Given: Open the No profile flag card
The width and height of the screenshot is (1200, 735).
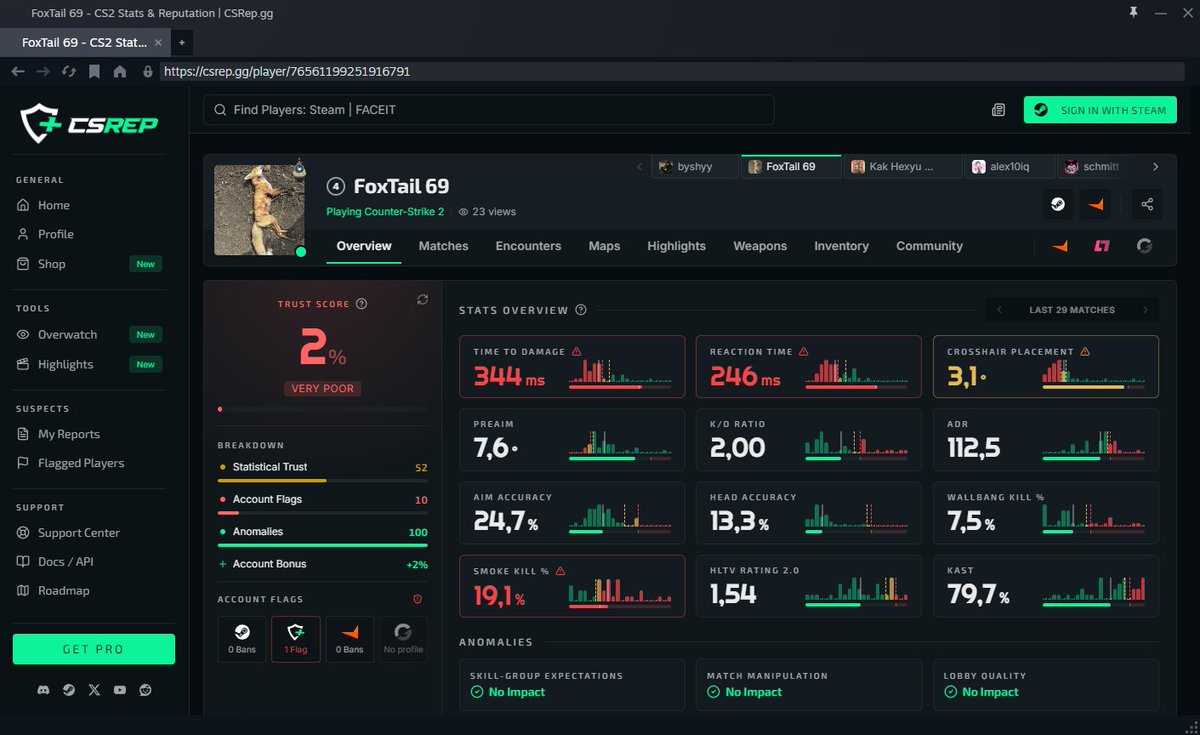Looking at the screenshot, I should pyautogui.click(x=403, y=640).
